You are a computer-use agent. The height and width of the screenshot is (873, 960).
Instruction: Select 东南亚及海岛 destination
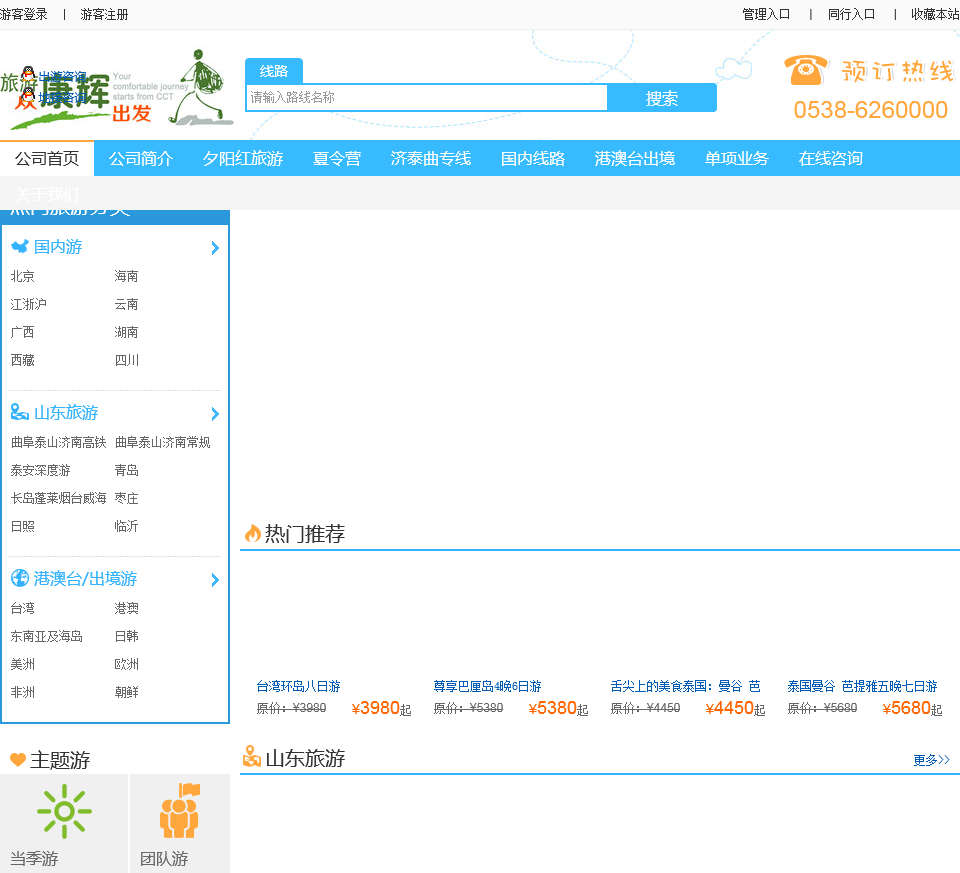pyautogui.click(x=47, y=636)
